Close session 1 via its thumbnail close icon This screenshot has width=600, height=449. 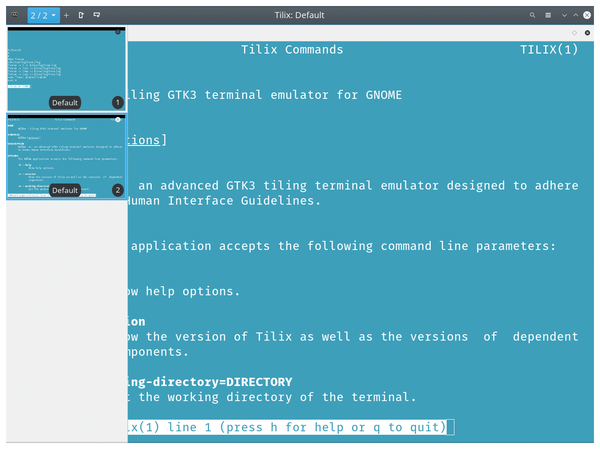118,32
